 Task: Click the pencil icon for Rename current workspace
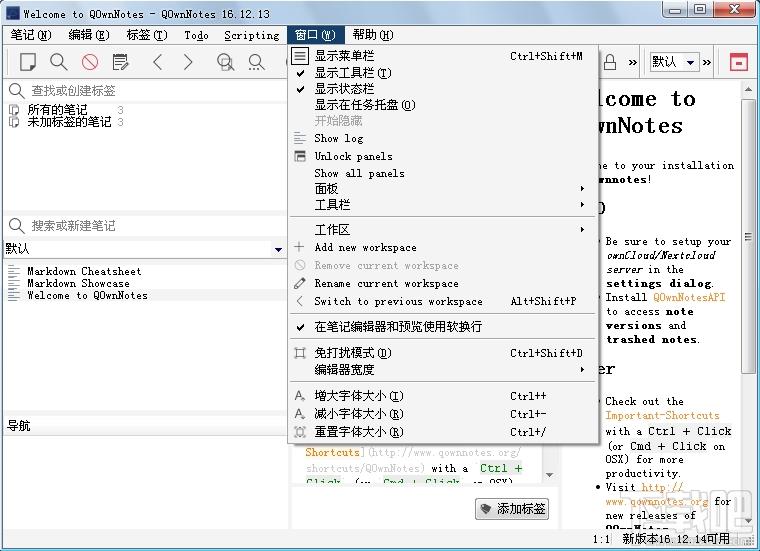(300, 283)
